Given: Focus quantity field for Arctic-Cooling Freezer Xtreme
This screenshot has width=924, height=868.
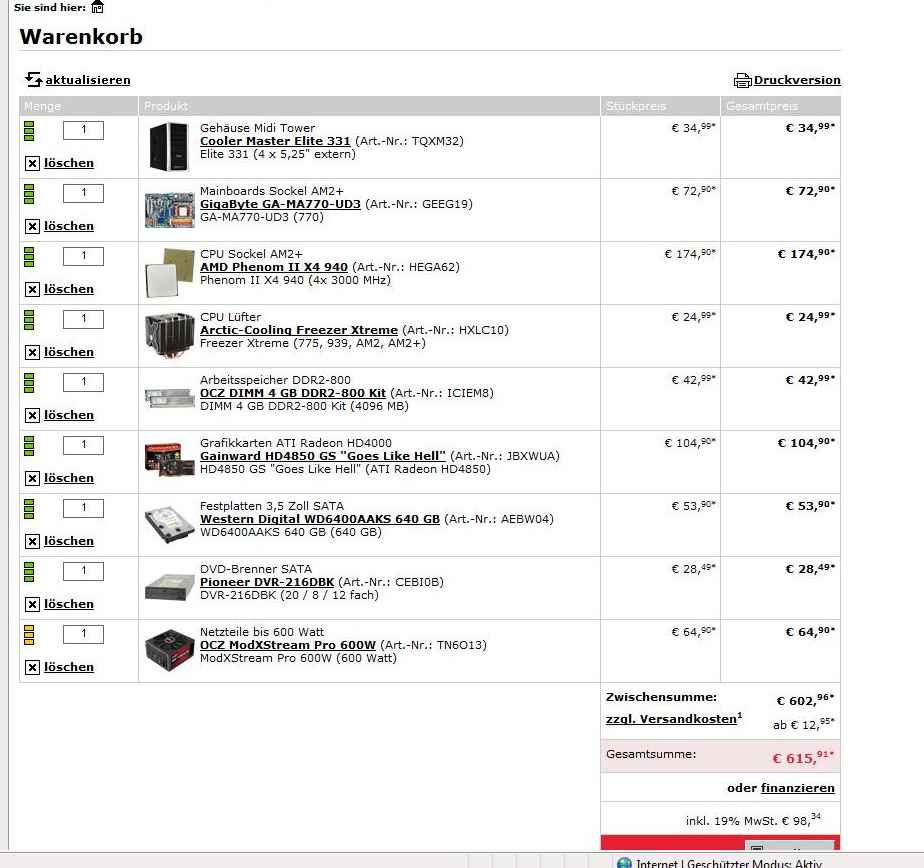Looking at the screenshot, I should coord(83,319).
